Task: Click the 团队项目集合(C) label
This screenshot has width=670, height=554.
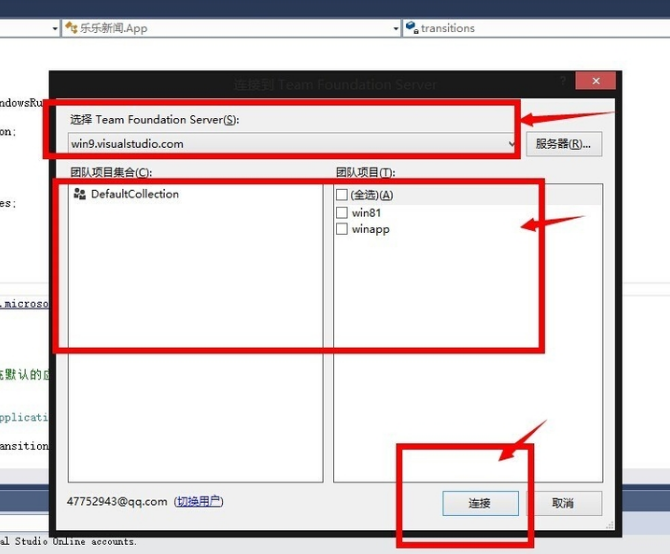Action: click(111, 172)
